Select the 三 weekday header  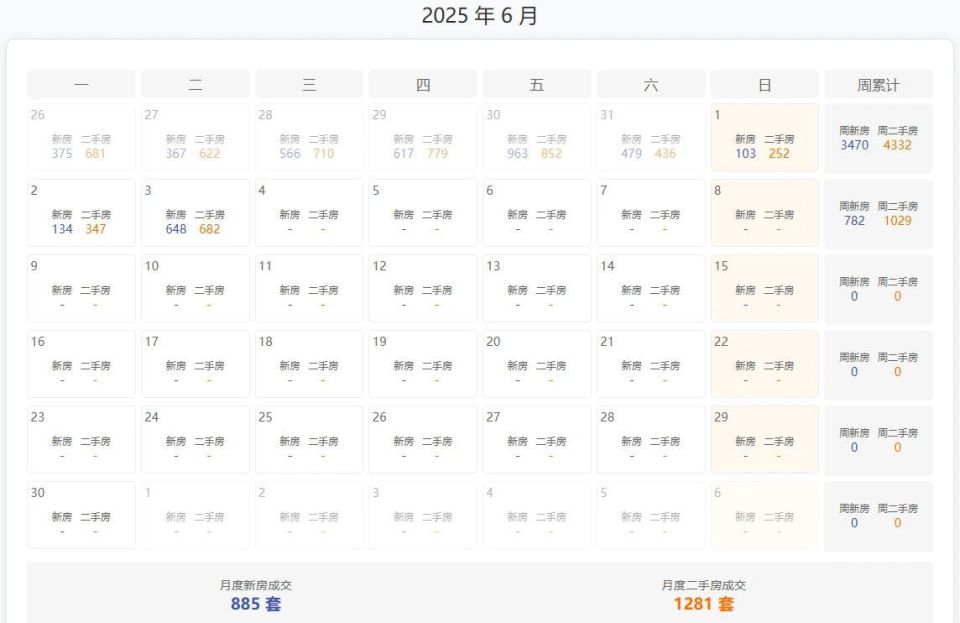tap(309, 84)
